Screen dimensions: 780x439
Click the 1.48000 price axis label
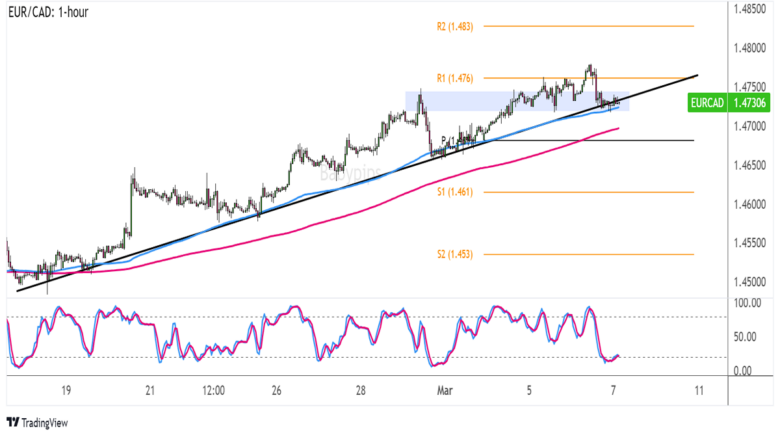[x=750, y=48]
